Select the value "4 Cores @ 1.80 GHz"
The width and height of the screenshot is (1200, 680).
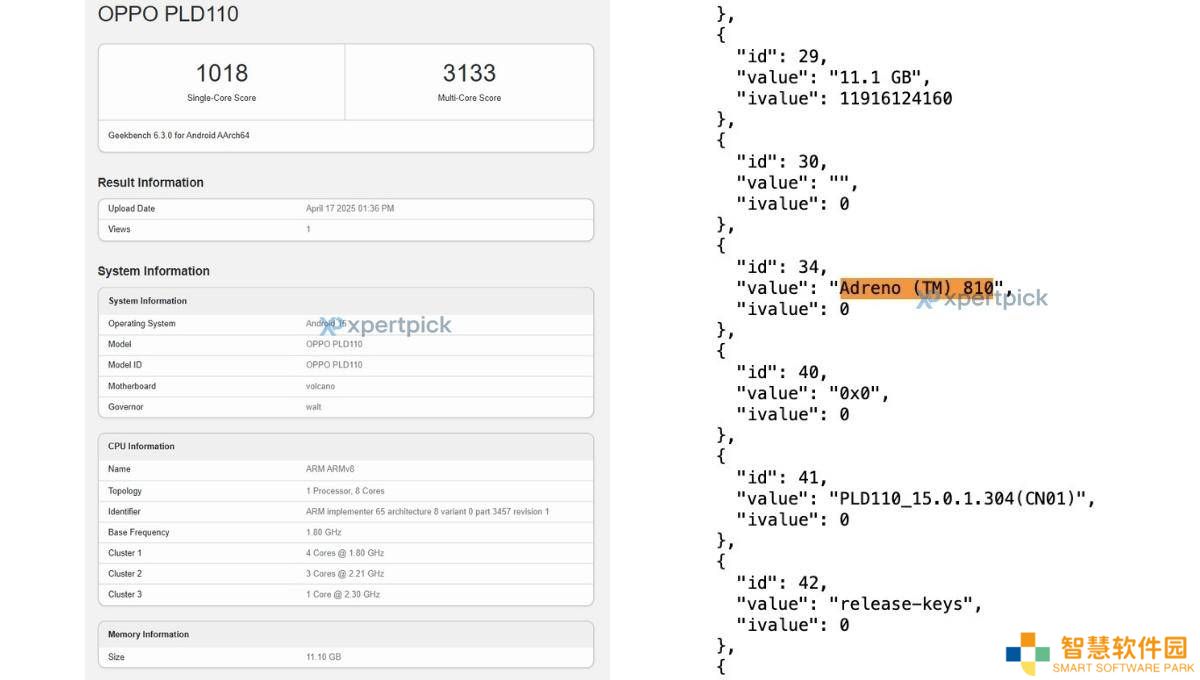(x=345, y=553)
